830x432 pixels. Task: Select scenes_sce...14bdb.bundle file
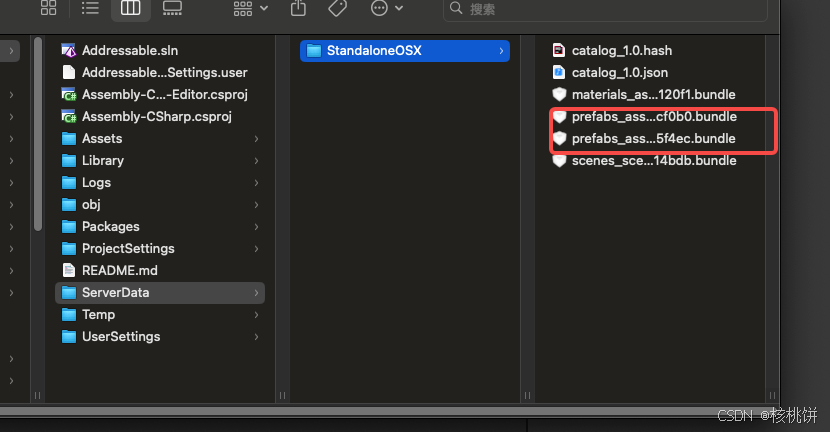click(654, 160)
